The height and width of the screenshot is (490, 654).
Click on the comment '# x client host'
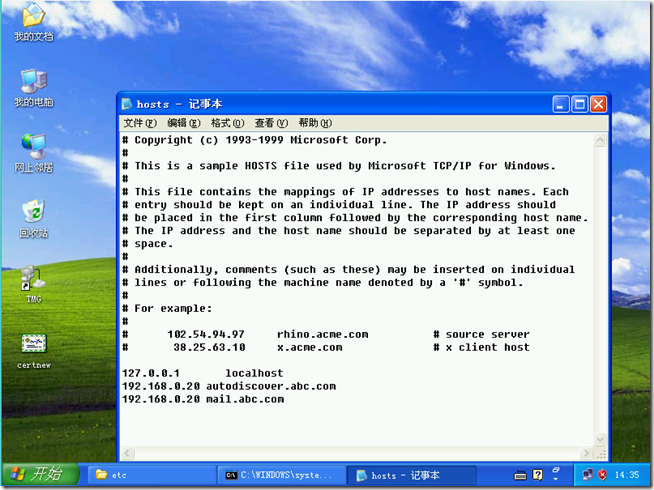point(481,347)
